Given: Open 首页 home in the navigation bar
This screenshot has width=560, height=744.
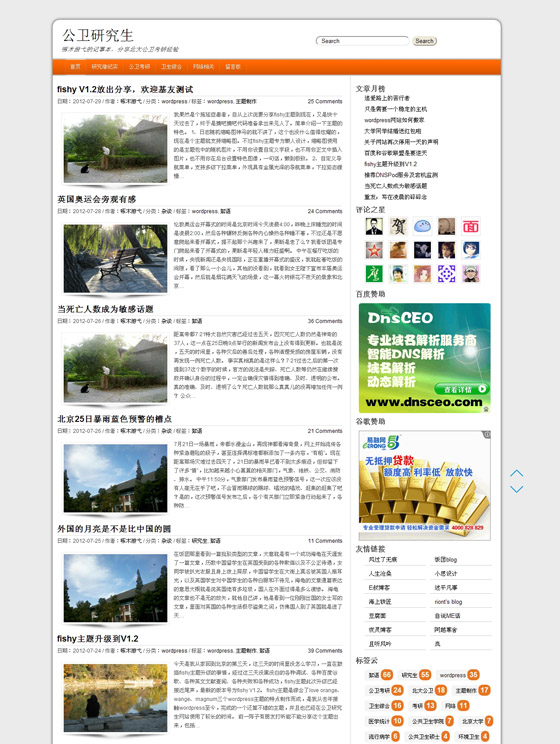Looking at the screenshot, I should point(75,67).
